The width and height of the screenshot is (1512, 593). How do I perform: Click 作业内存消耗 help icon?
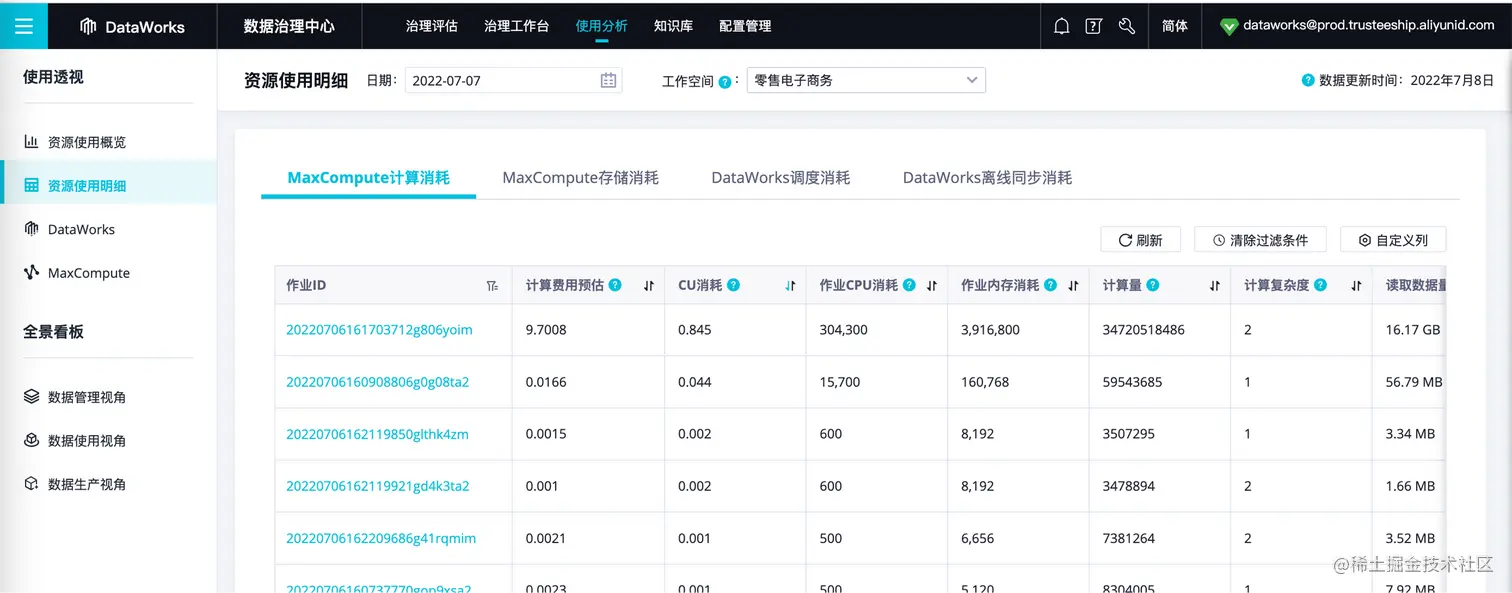point(1050,285)
